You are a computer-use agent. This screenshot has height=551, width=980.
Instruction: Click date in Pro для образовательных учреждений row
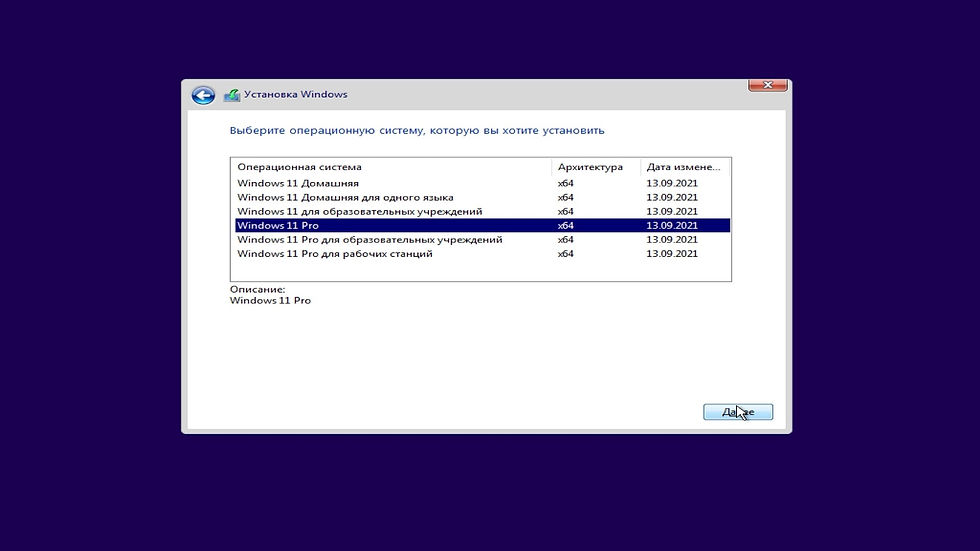coord(672,239)
